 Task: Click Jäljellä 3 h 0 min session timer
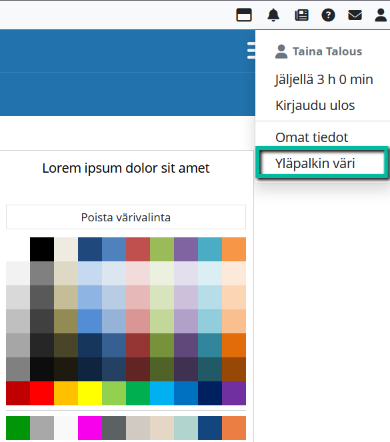click(324, 80)
